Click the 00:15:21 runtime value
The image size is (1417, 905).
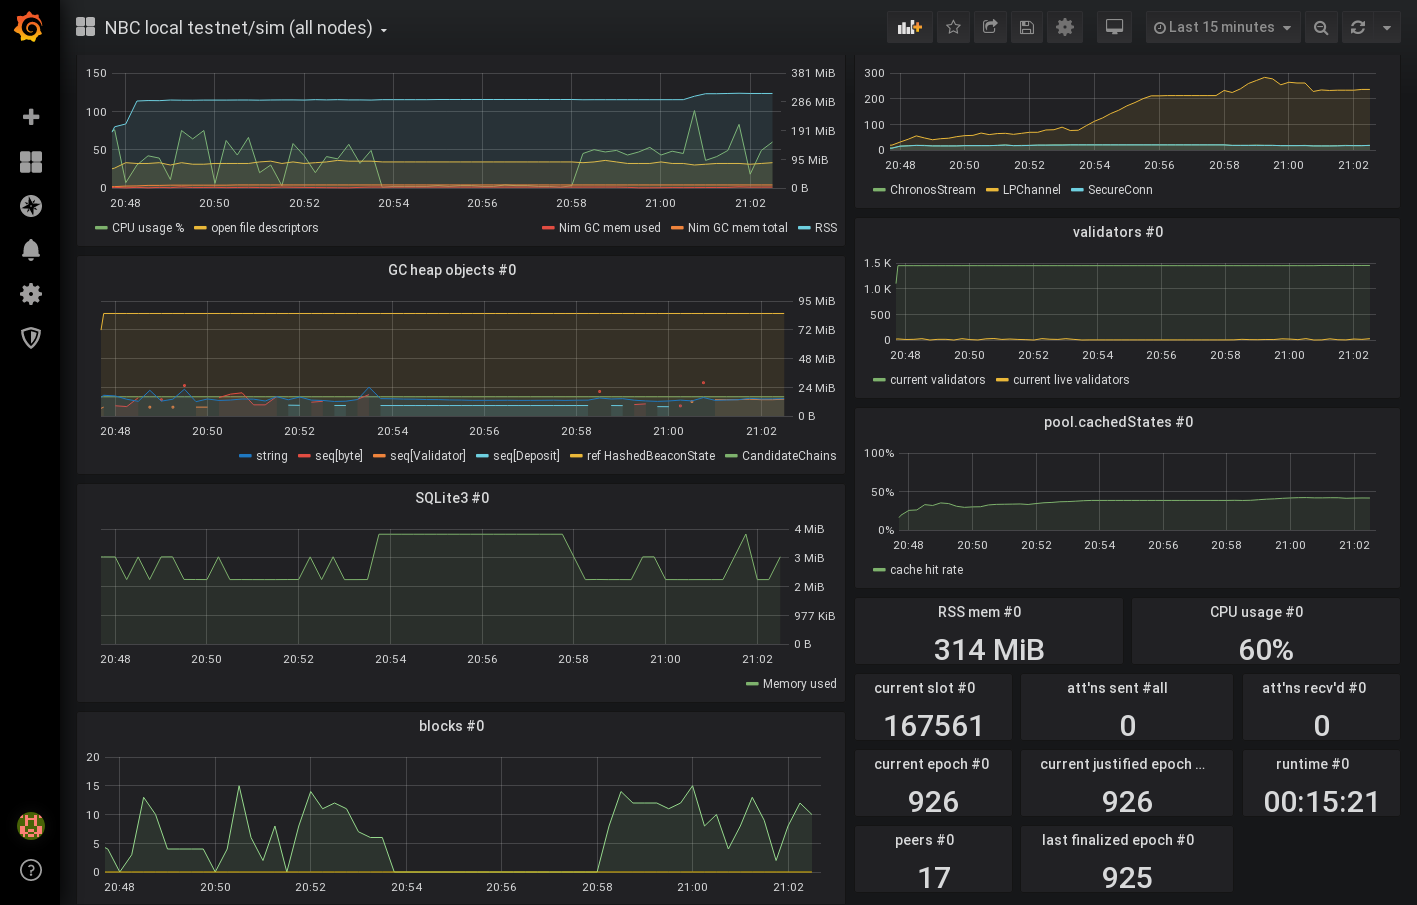[1321, 802]
